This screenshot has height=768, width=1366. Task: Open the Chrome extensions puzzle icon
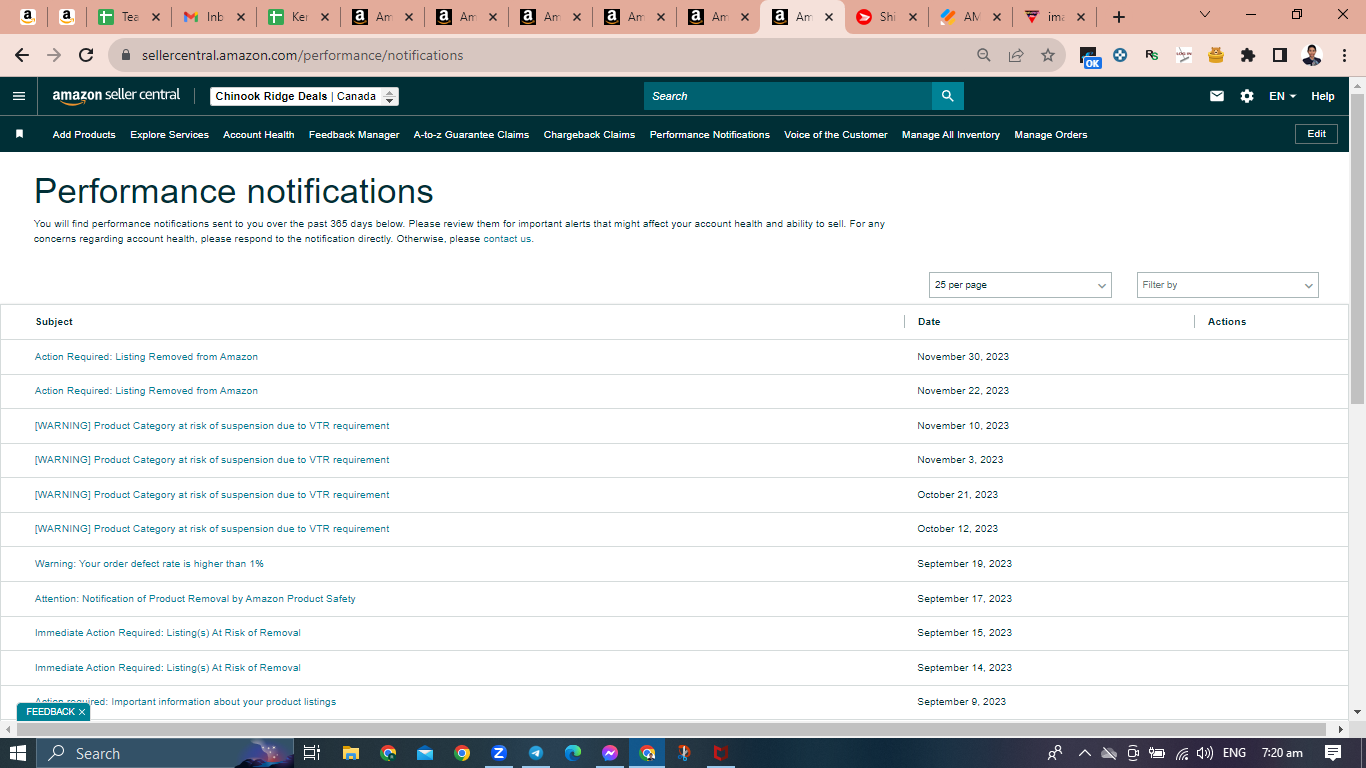pos(1248,56)
